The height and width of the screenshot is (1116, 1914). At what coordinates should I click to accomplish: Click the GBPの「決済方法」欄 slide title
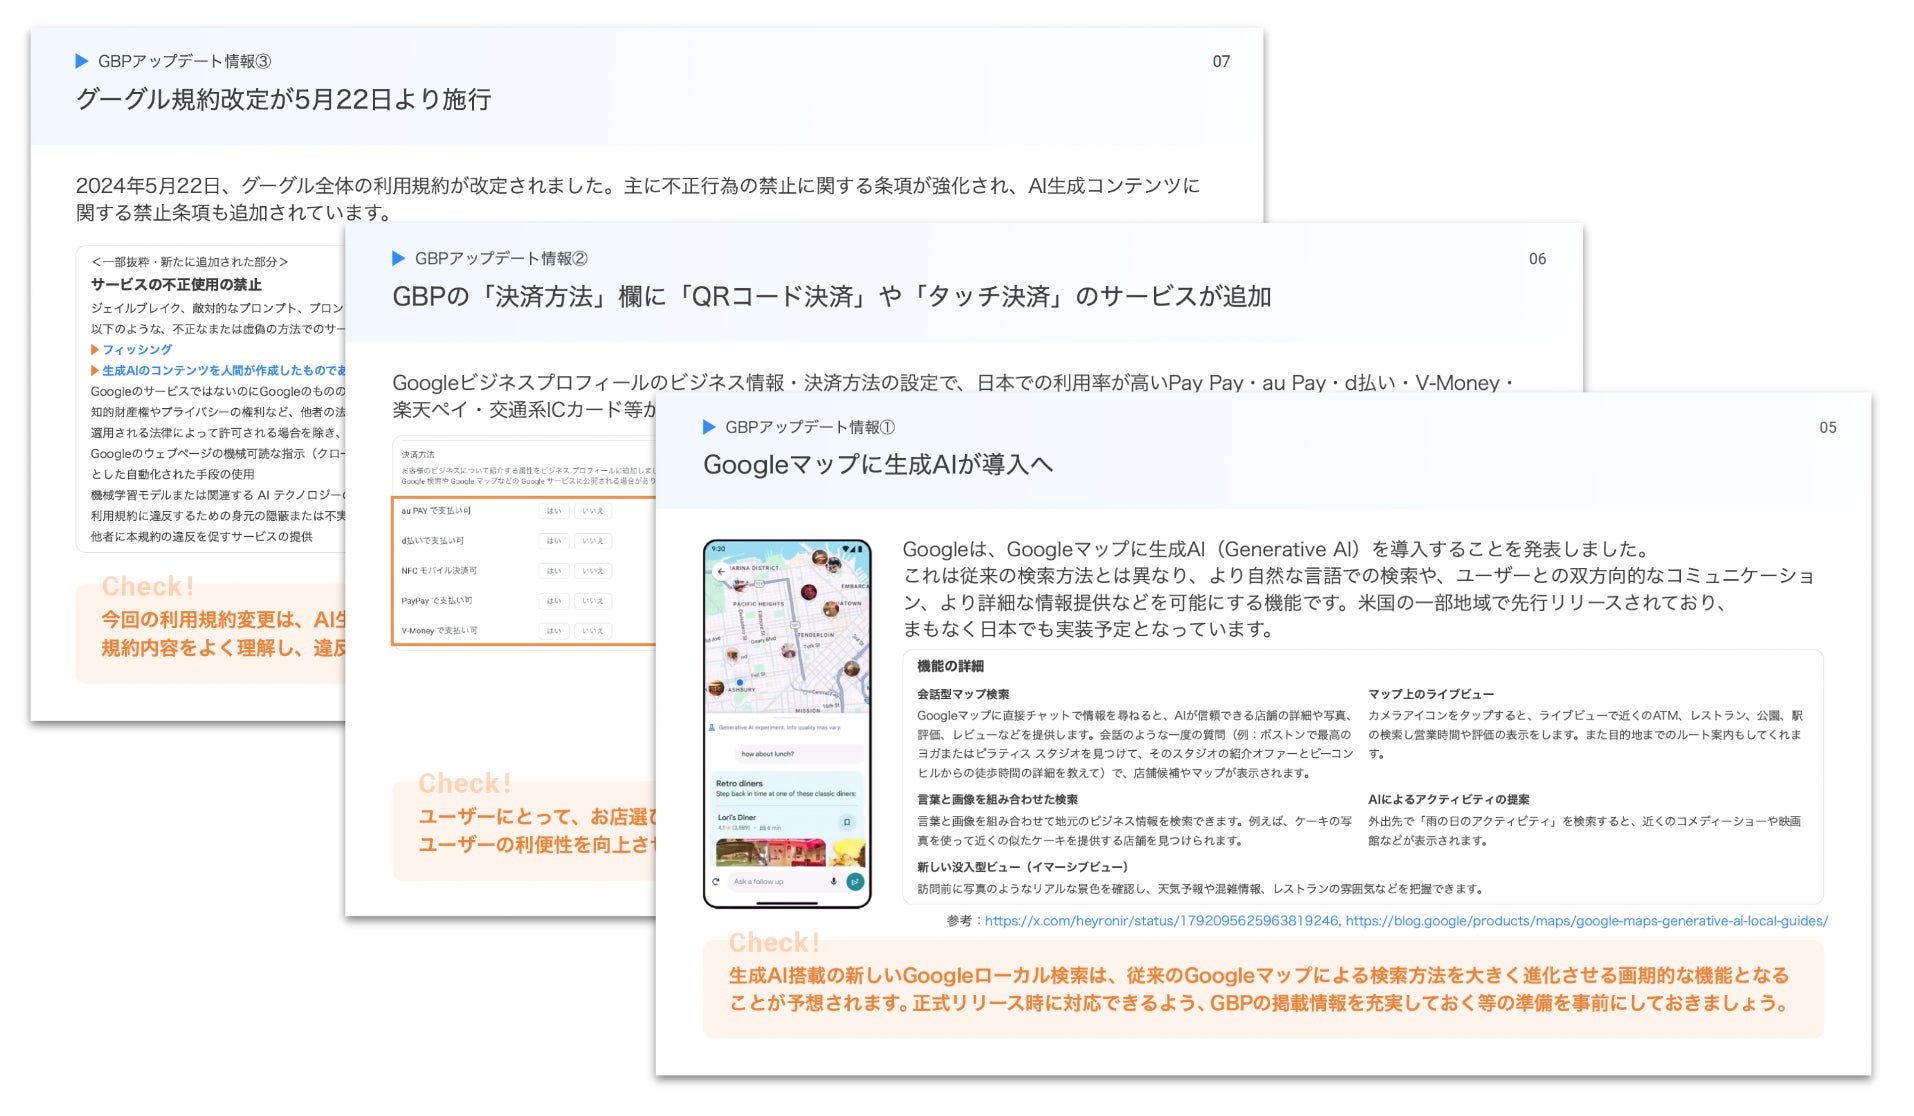tap(832, 297)
